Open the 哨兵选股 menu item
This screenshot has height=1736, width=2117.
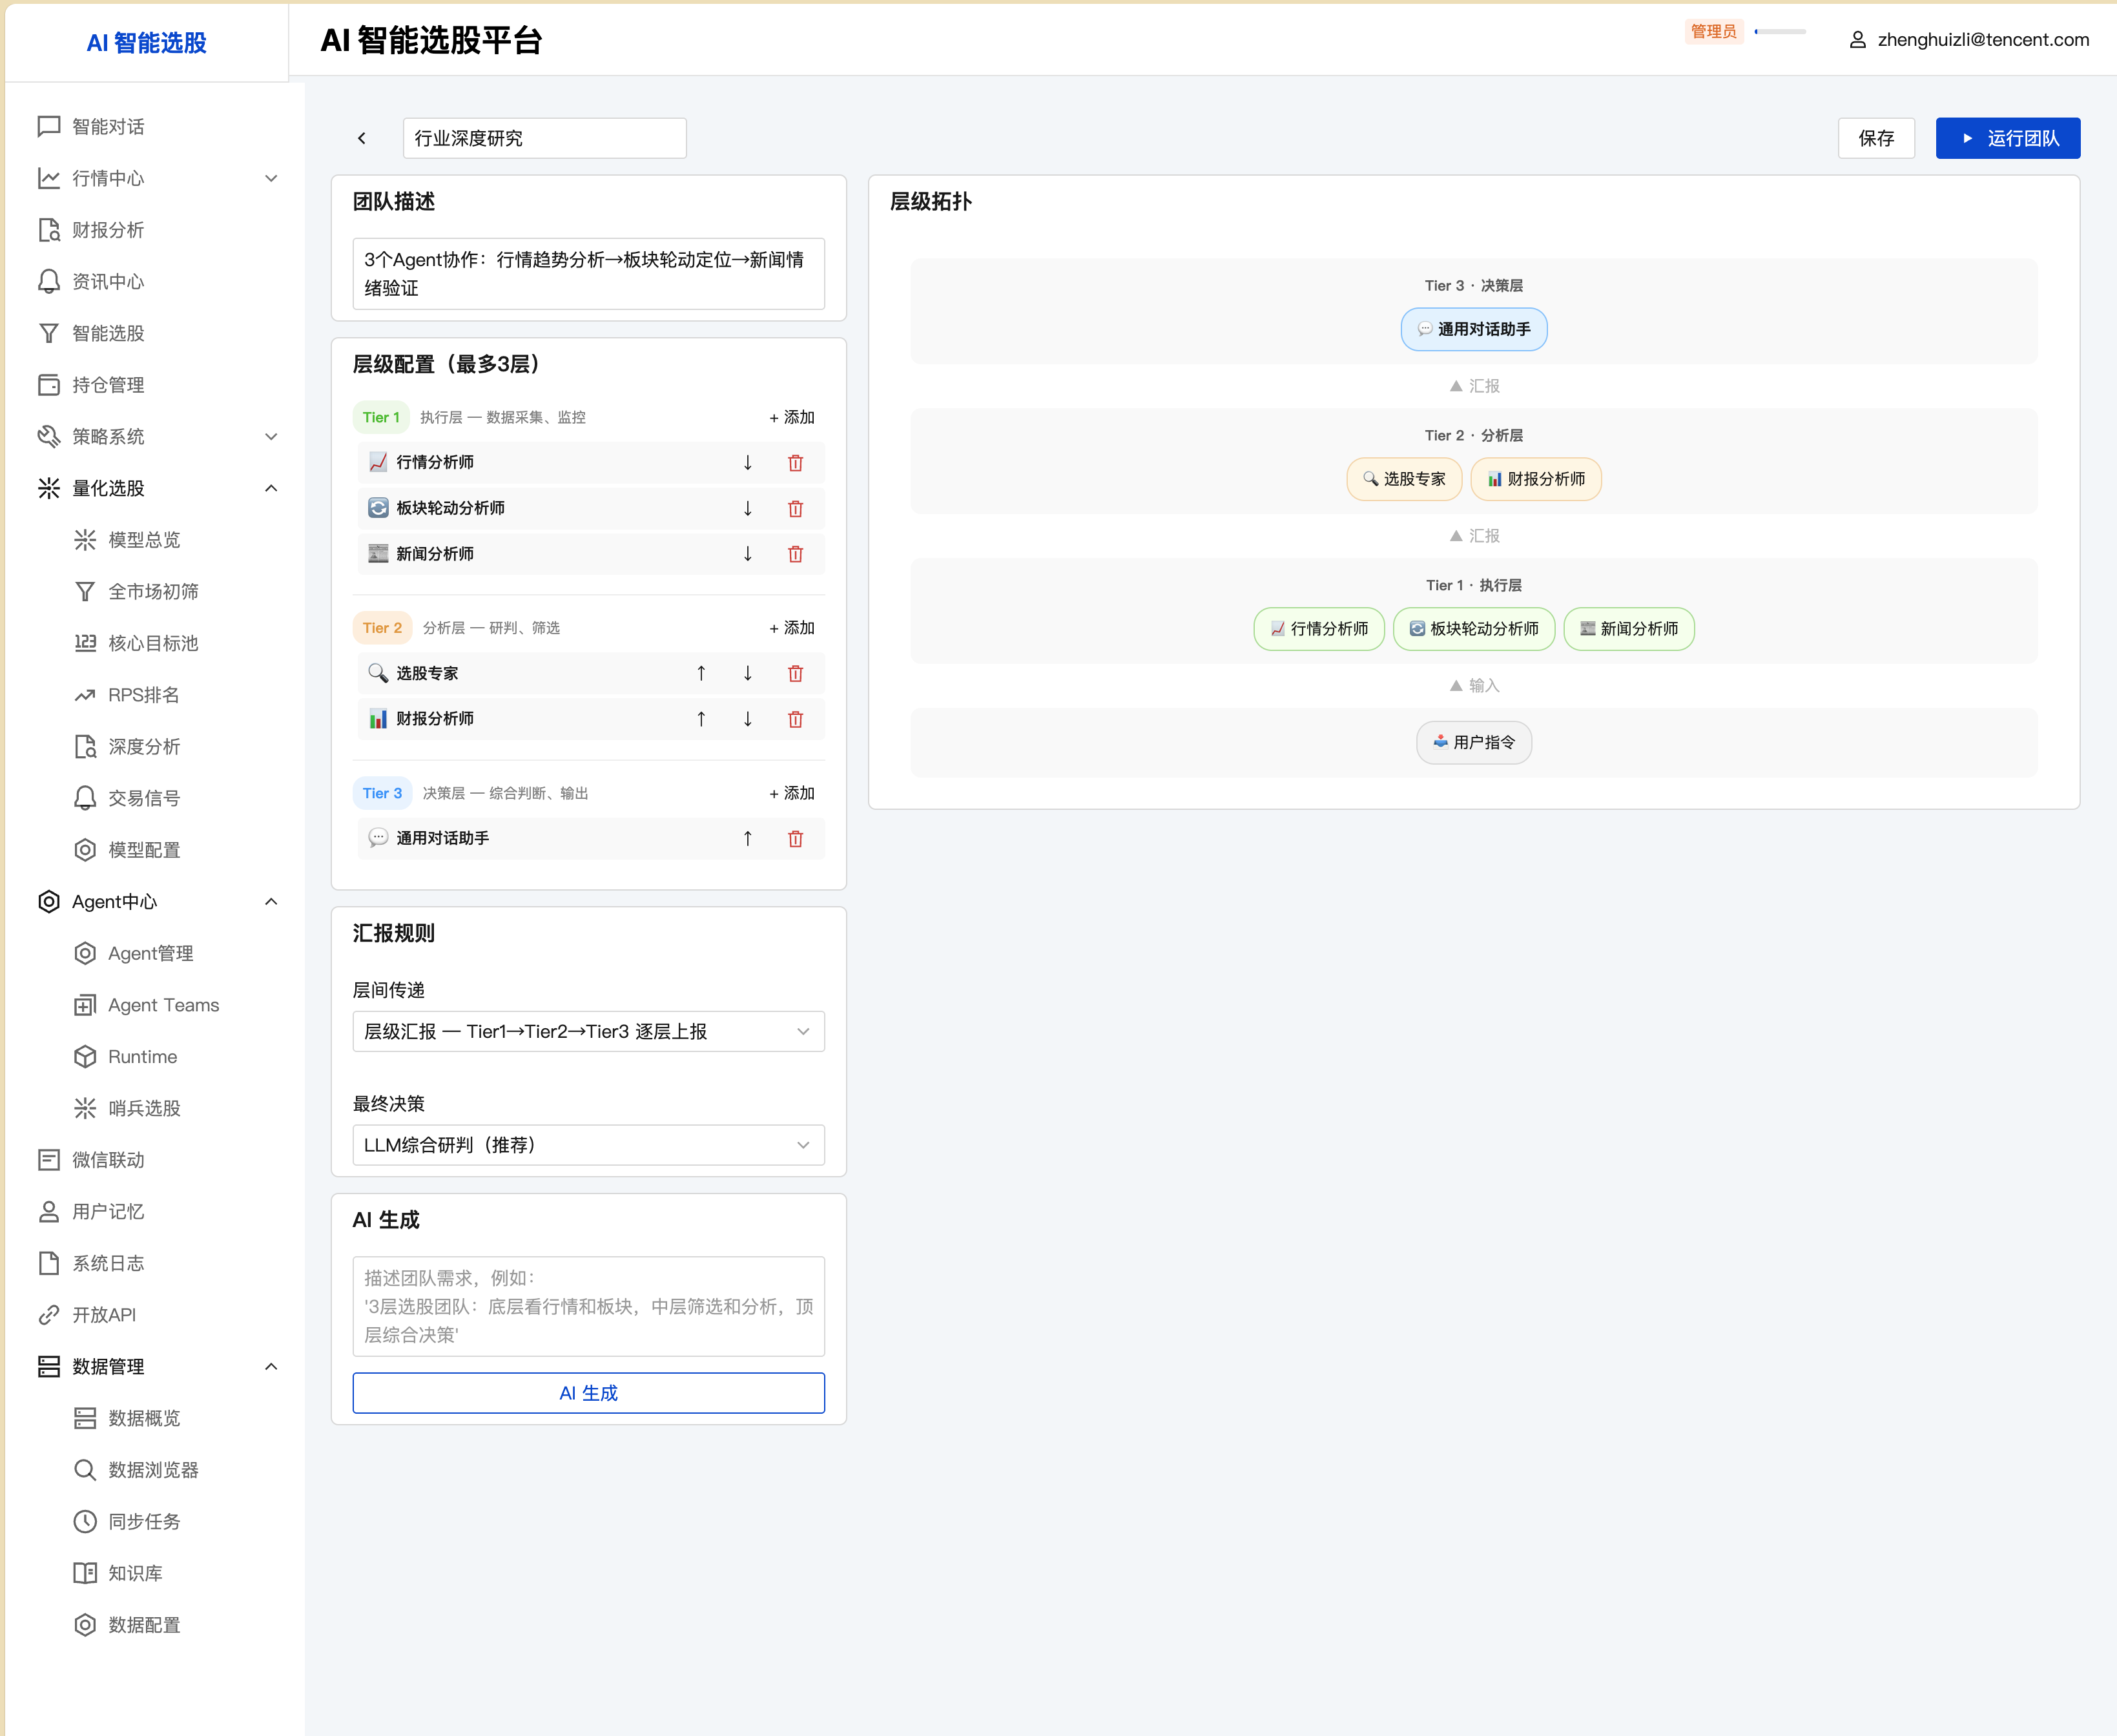point(155,1108)
